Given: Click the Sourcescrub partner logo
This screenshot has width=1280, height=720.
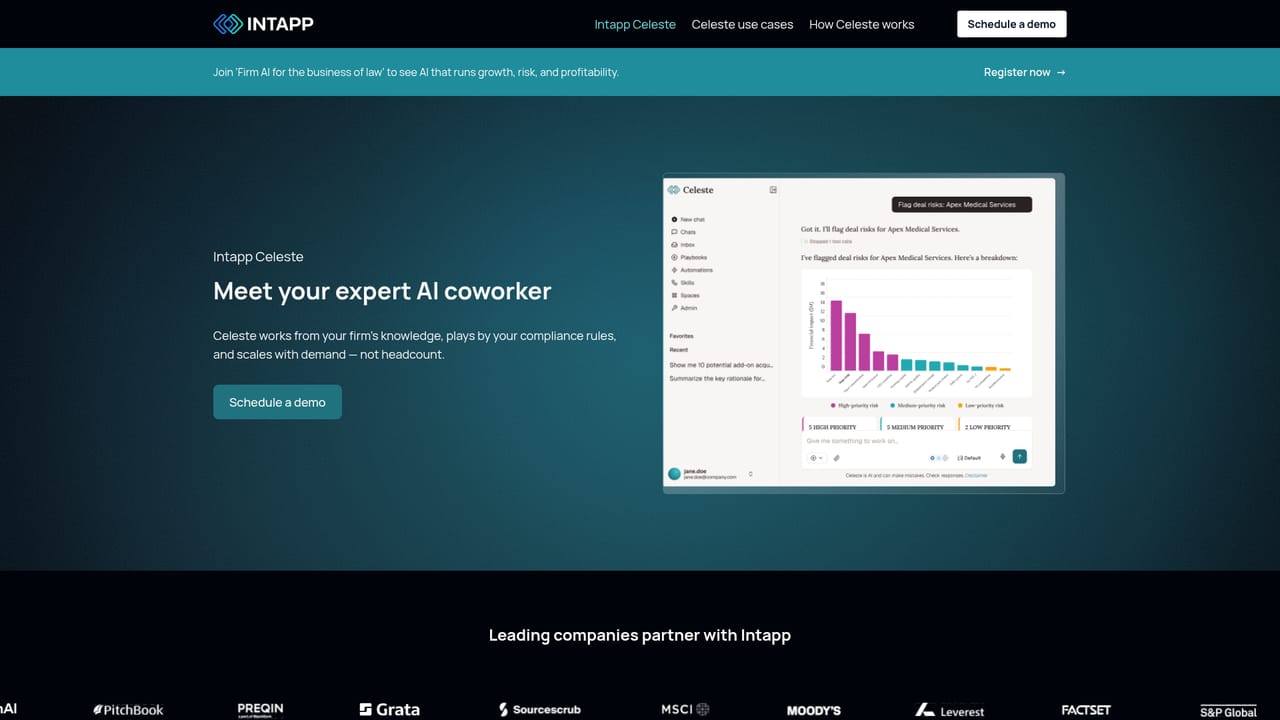Looking at the screenshot, I should click(540, 710).
